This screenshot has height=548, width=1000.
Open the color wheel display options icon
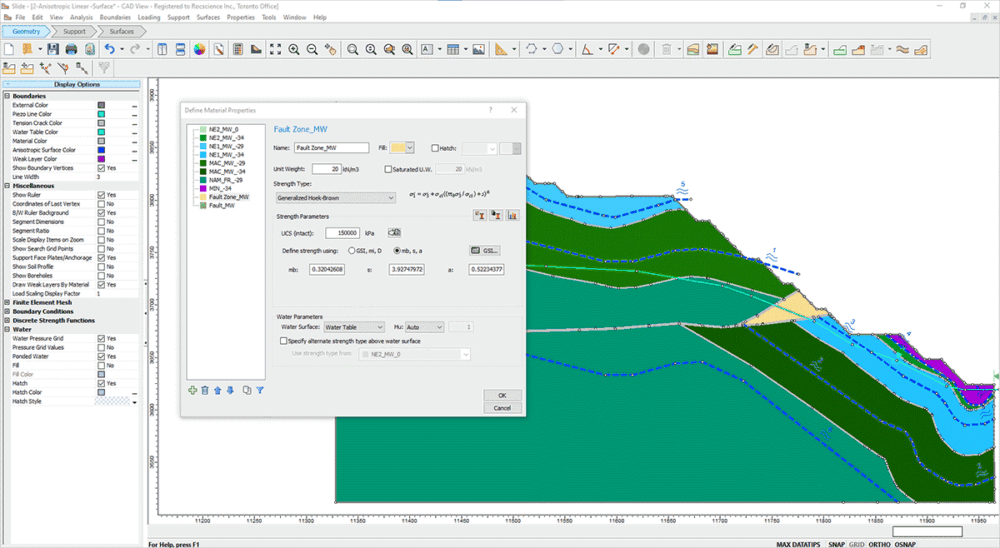point(199,48)
